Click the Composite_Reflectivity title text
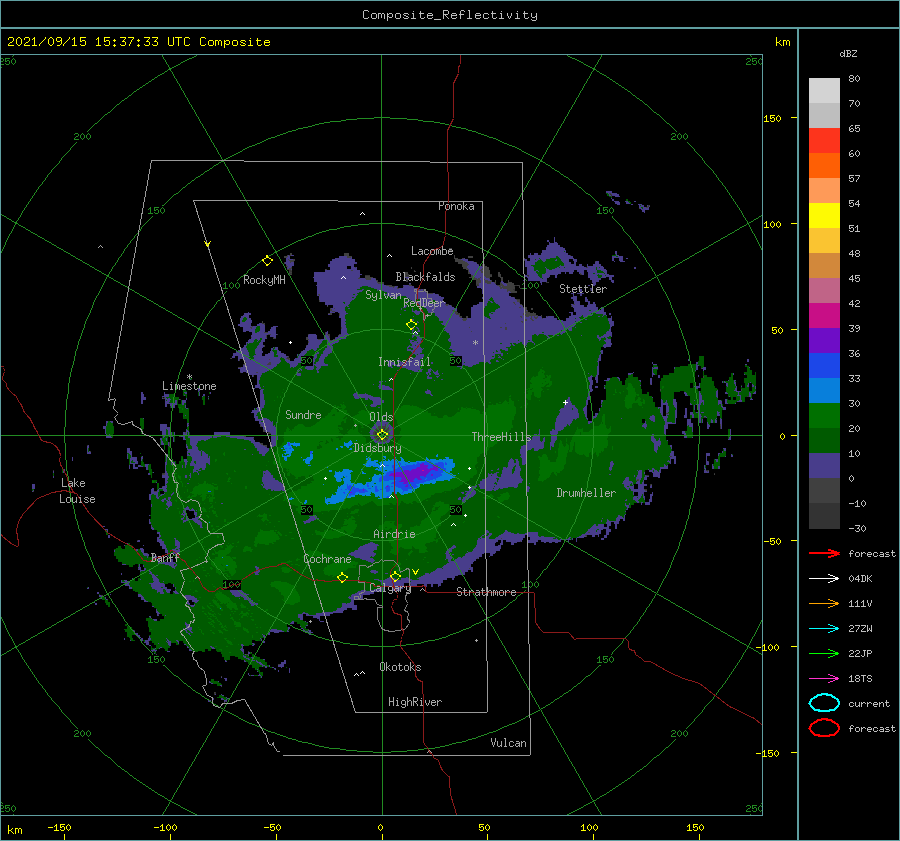900x841 pixels. (450, 15)
